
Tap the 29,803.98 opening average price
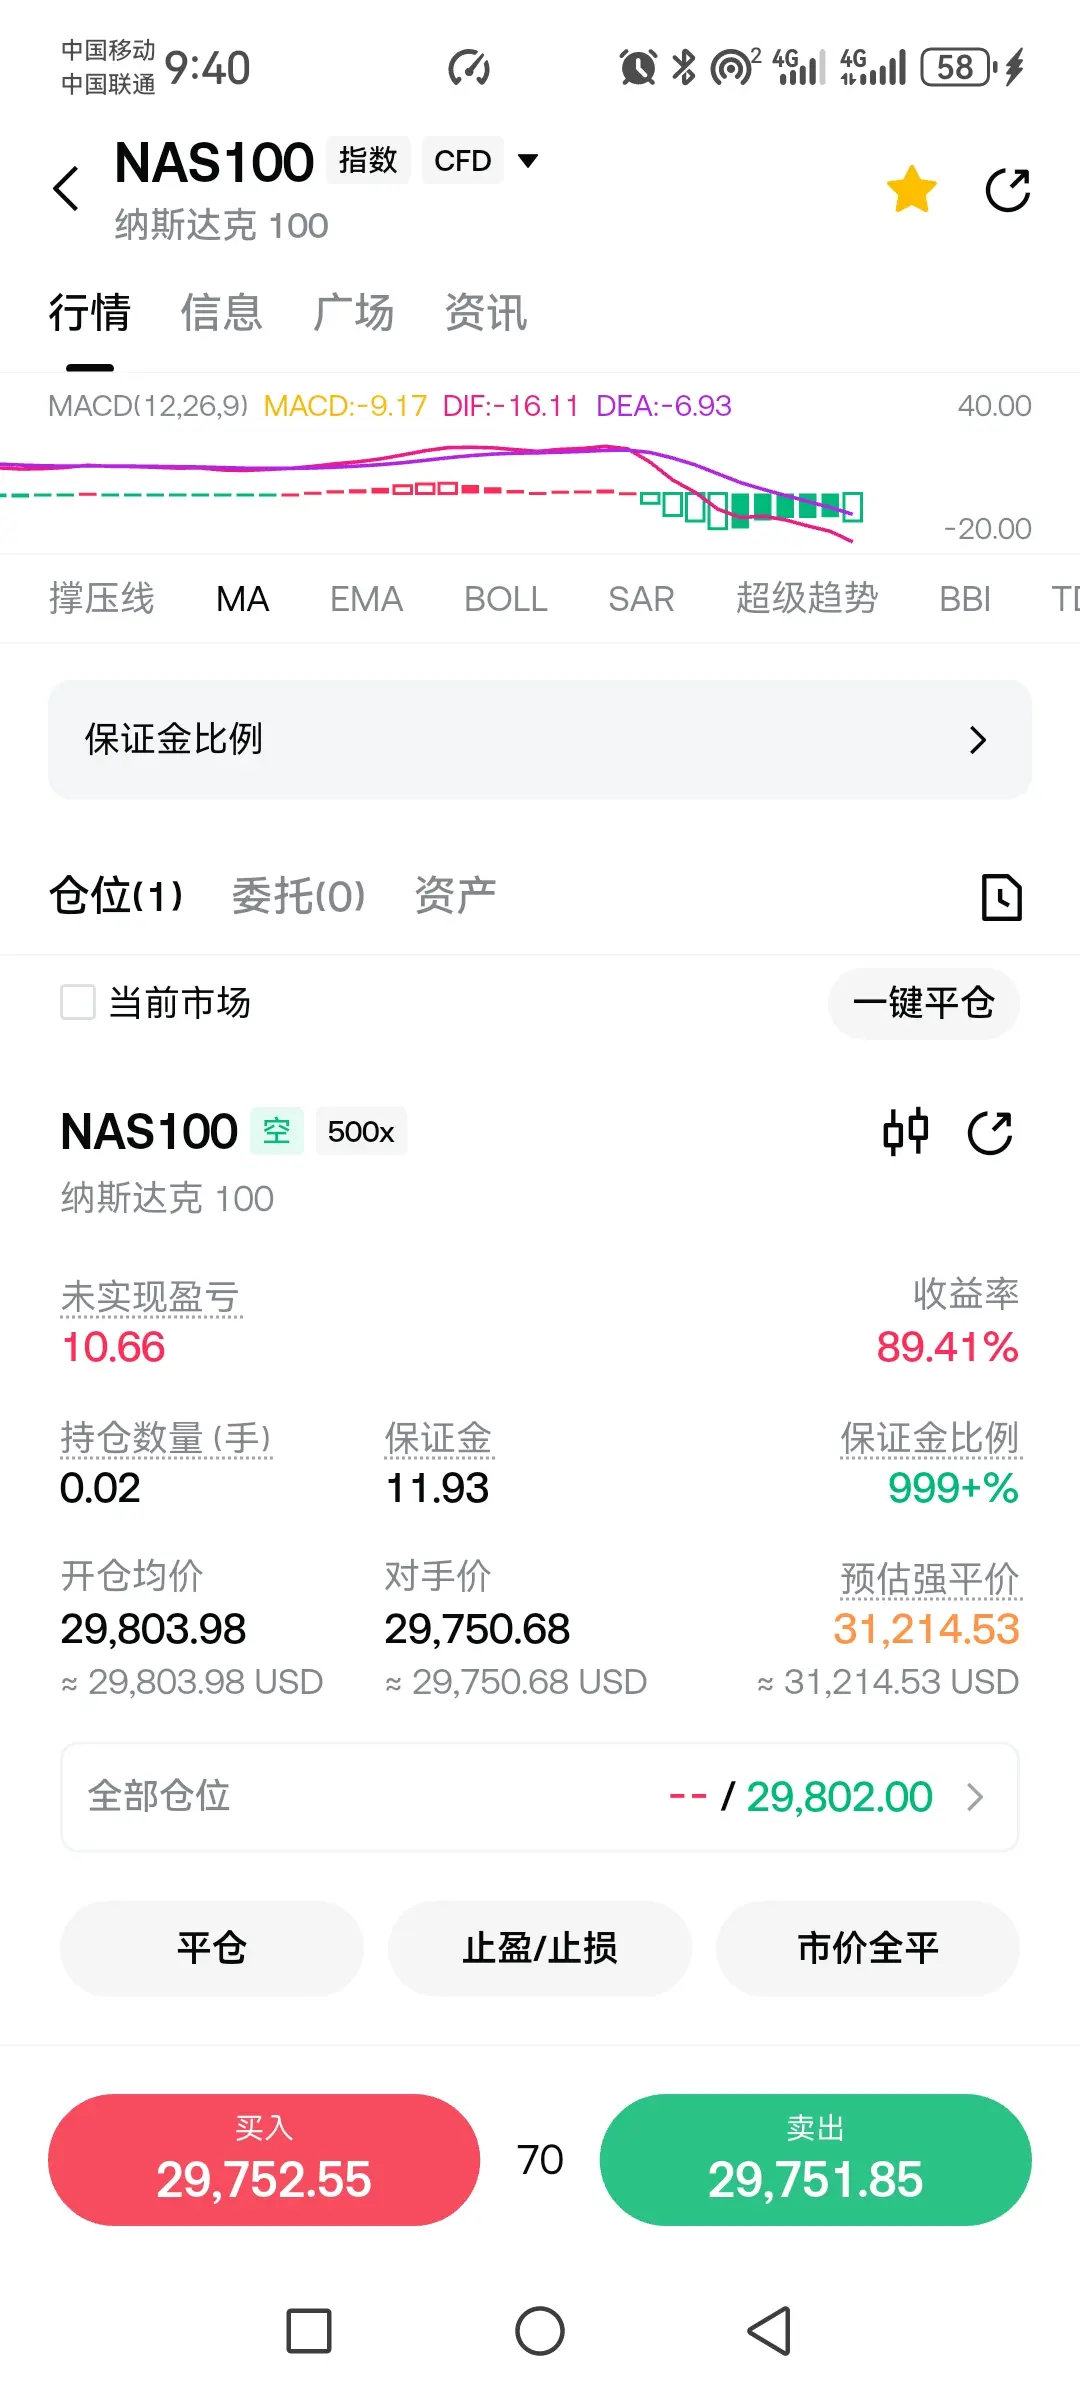pyautogui.click(x=153, y=1629)
